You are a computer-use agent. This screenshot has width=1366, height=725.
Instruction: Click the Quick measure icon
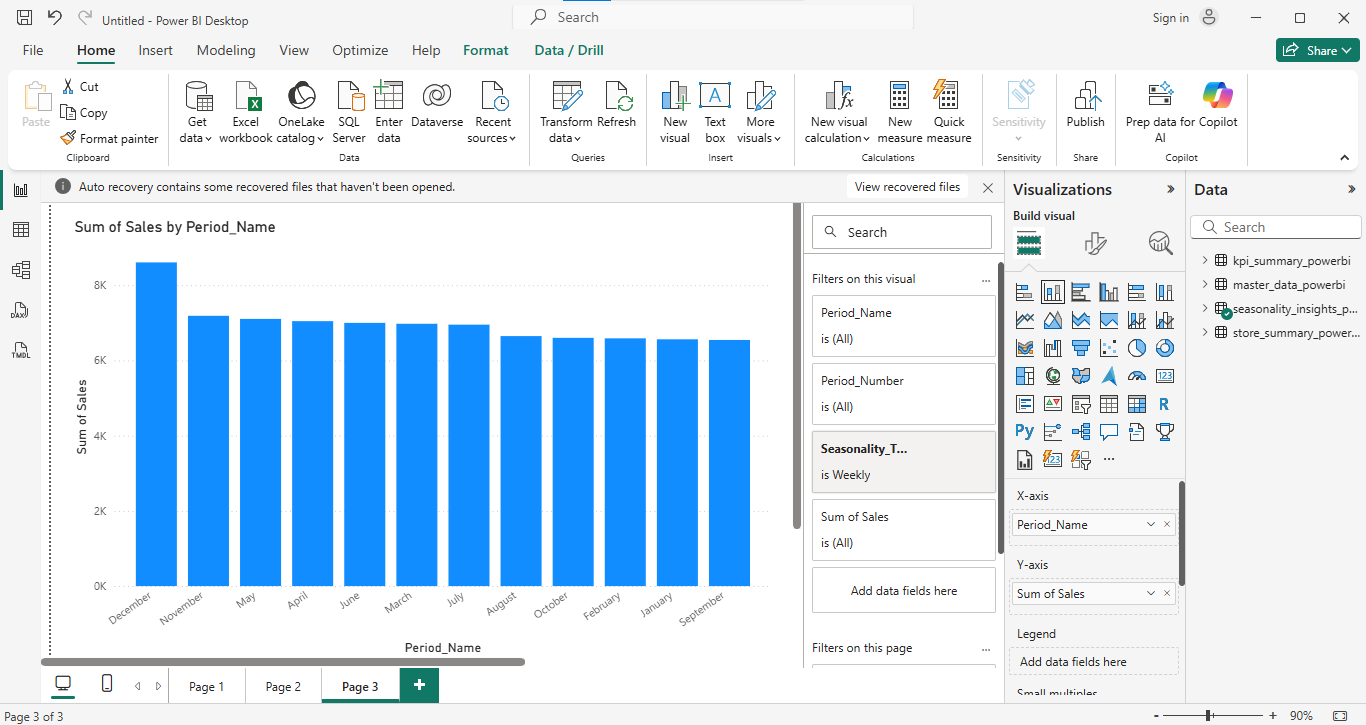point(948,97)
